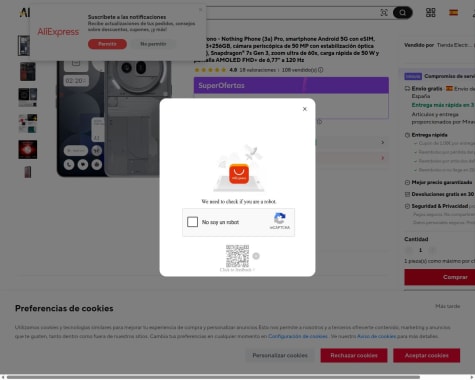Screen dimensions: 475x380
Task: Click the "Click to feedback" link
Action: (x=237, y=270)
